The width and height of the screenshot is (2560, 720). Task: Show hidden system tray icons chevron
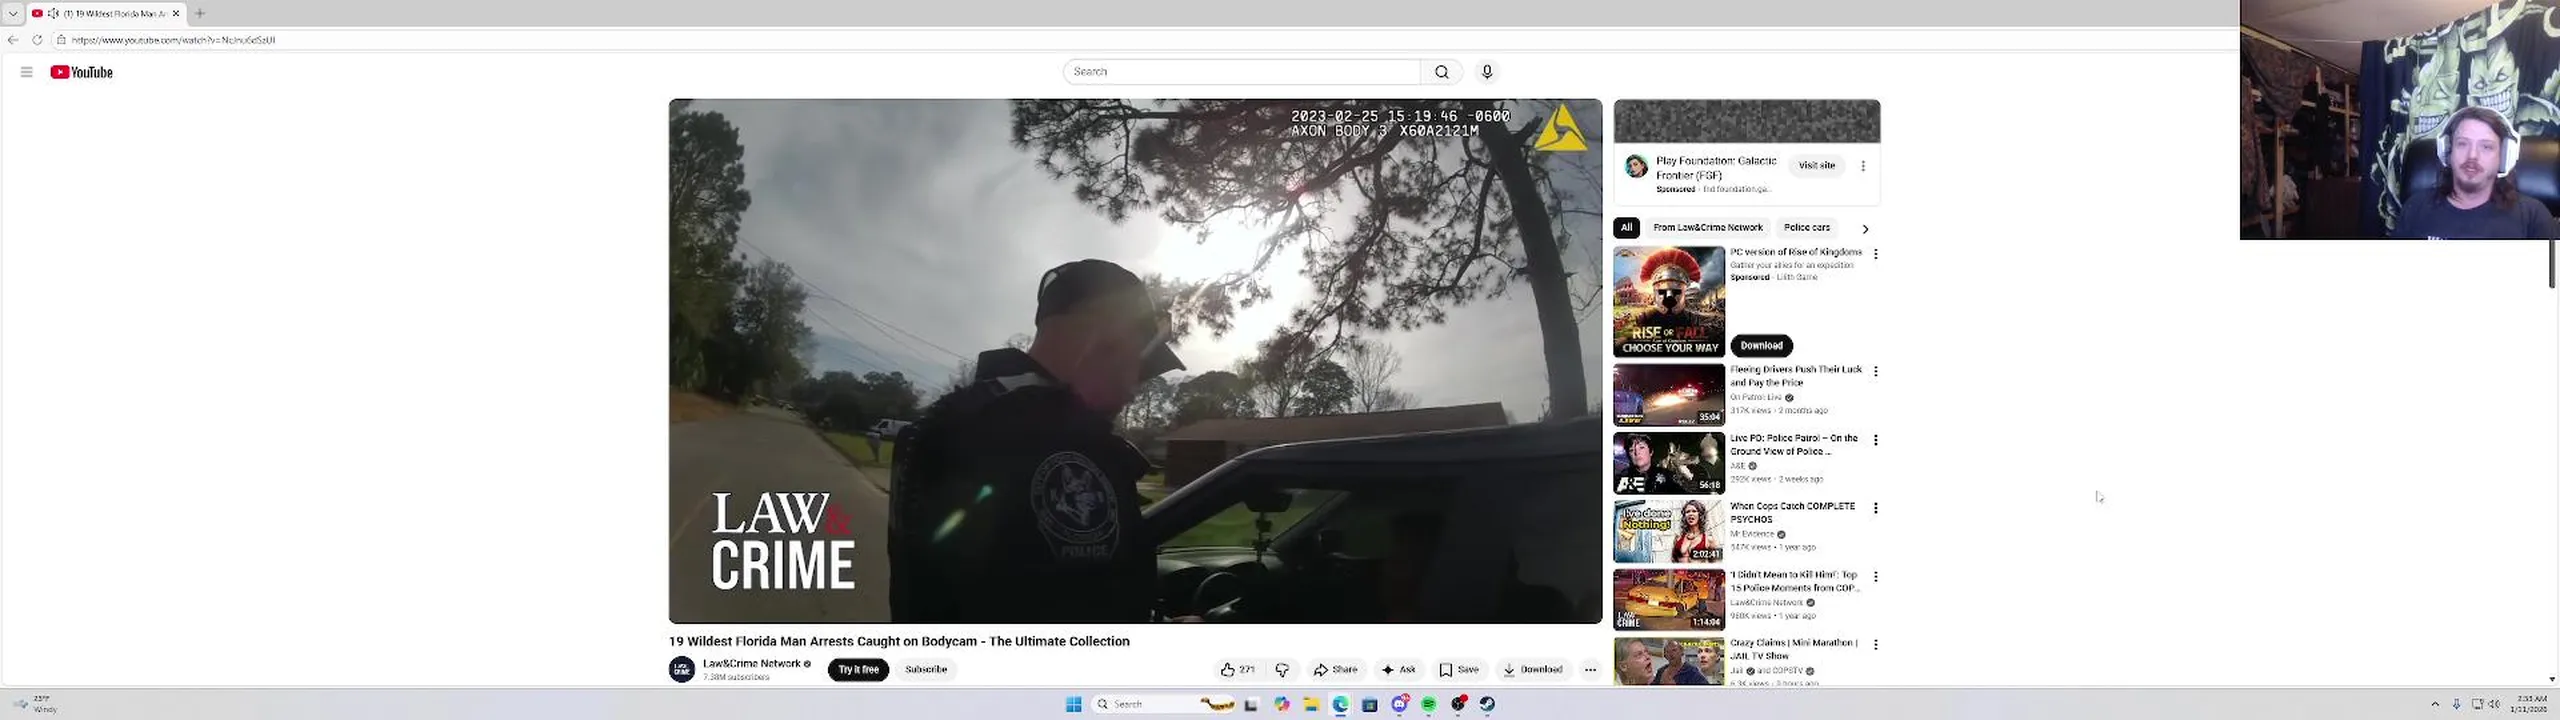[2435, 704]
